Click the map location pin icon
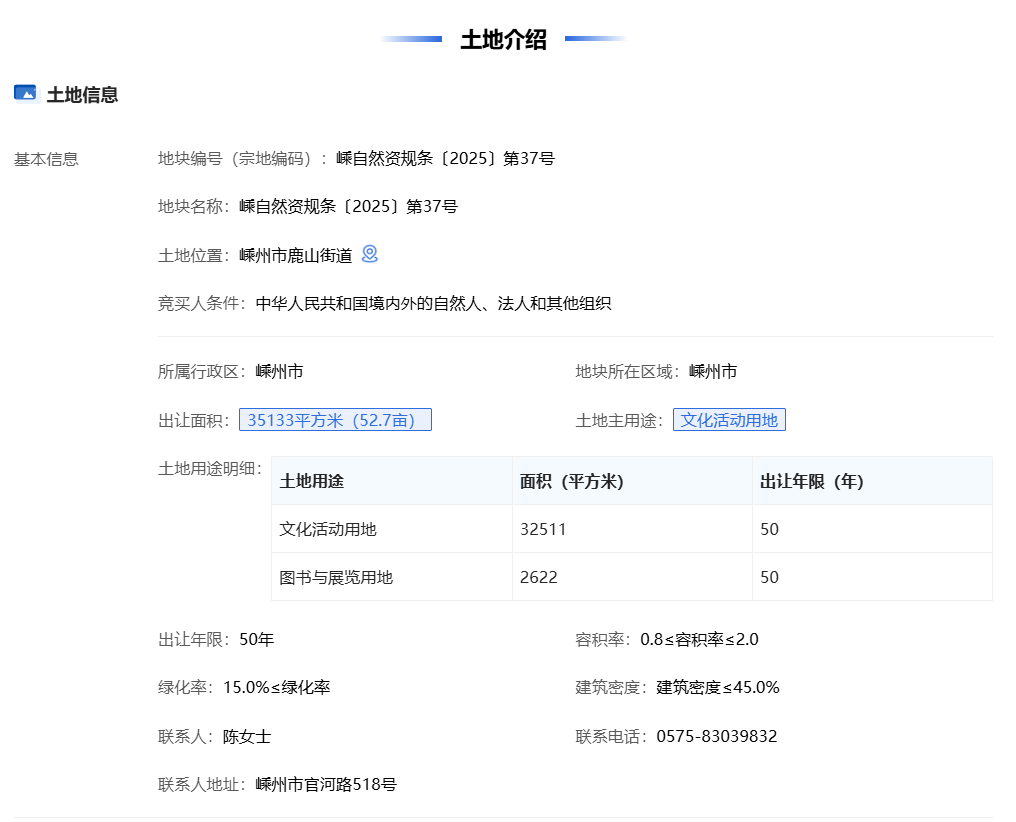This screenshot has height=822, width=1016. click(x=370, y=254)
